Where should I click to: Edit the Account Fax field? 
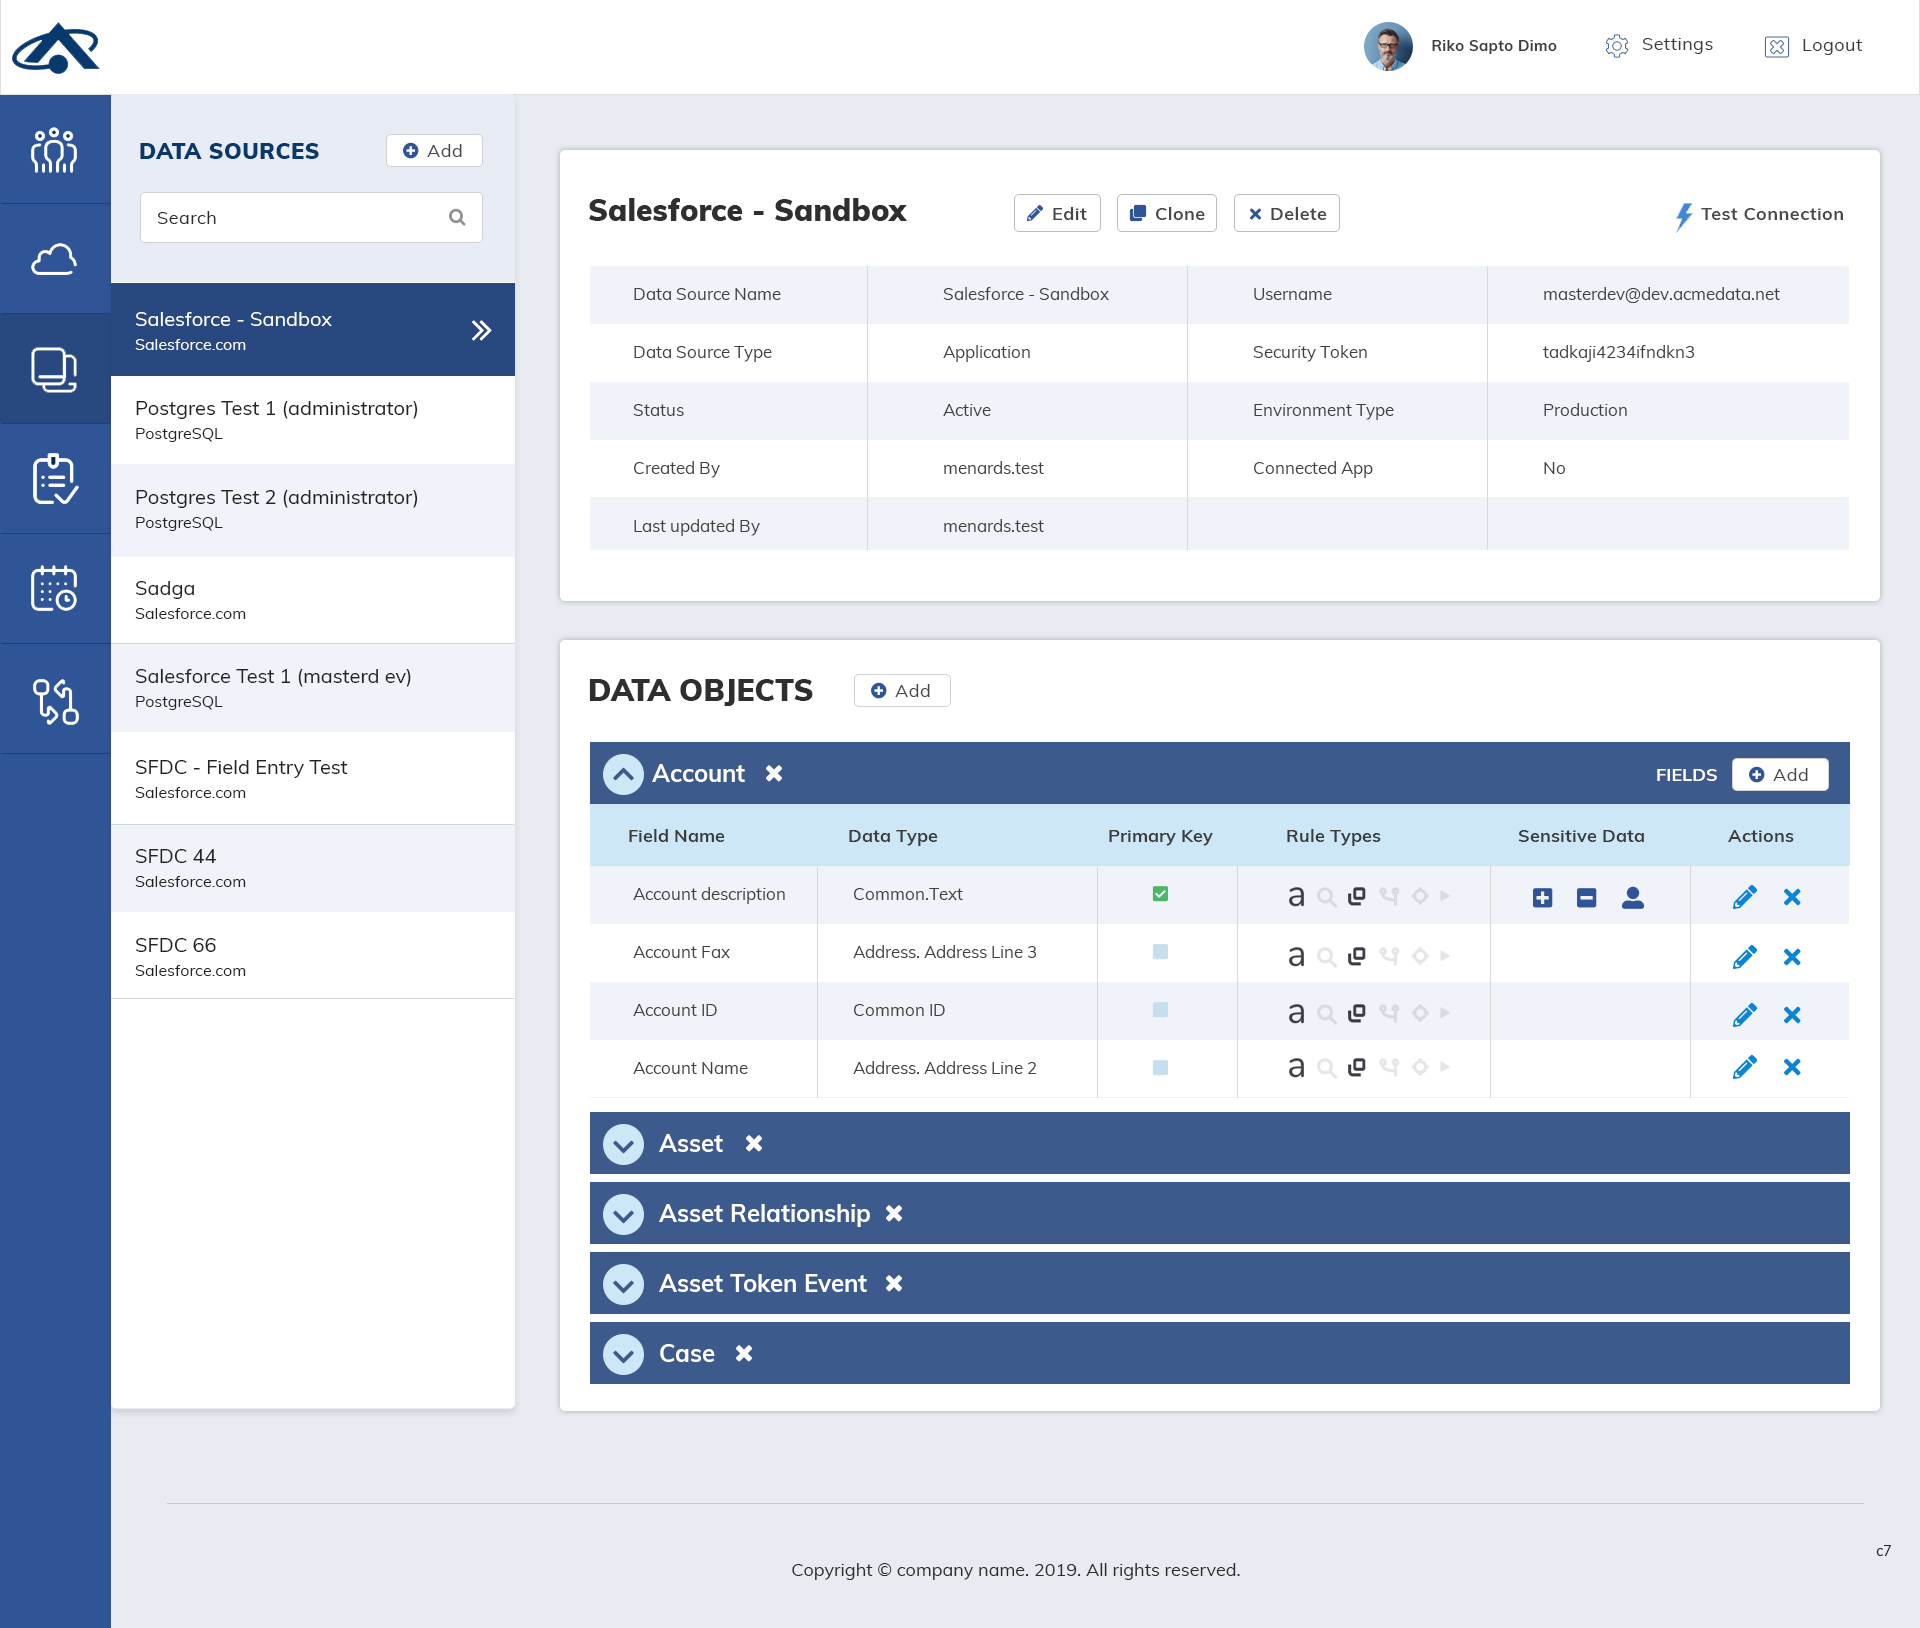(1745, 957)
